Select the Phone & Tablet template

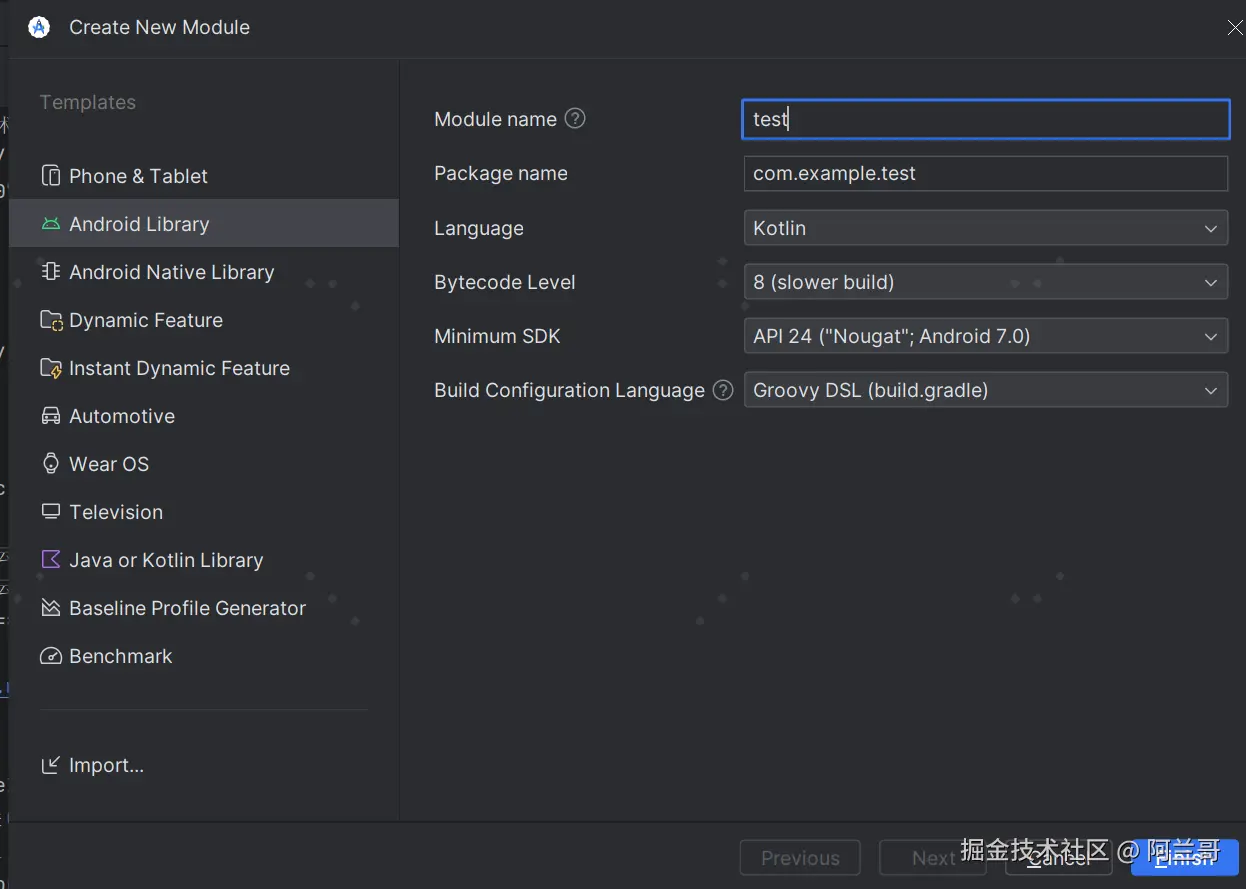click(x=204, y=176)
